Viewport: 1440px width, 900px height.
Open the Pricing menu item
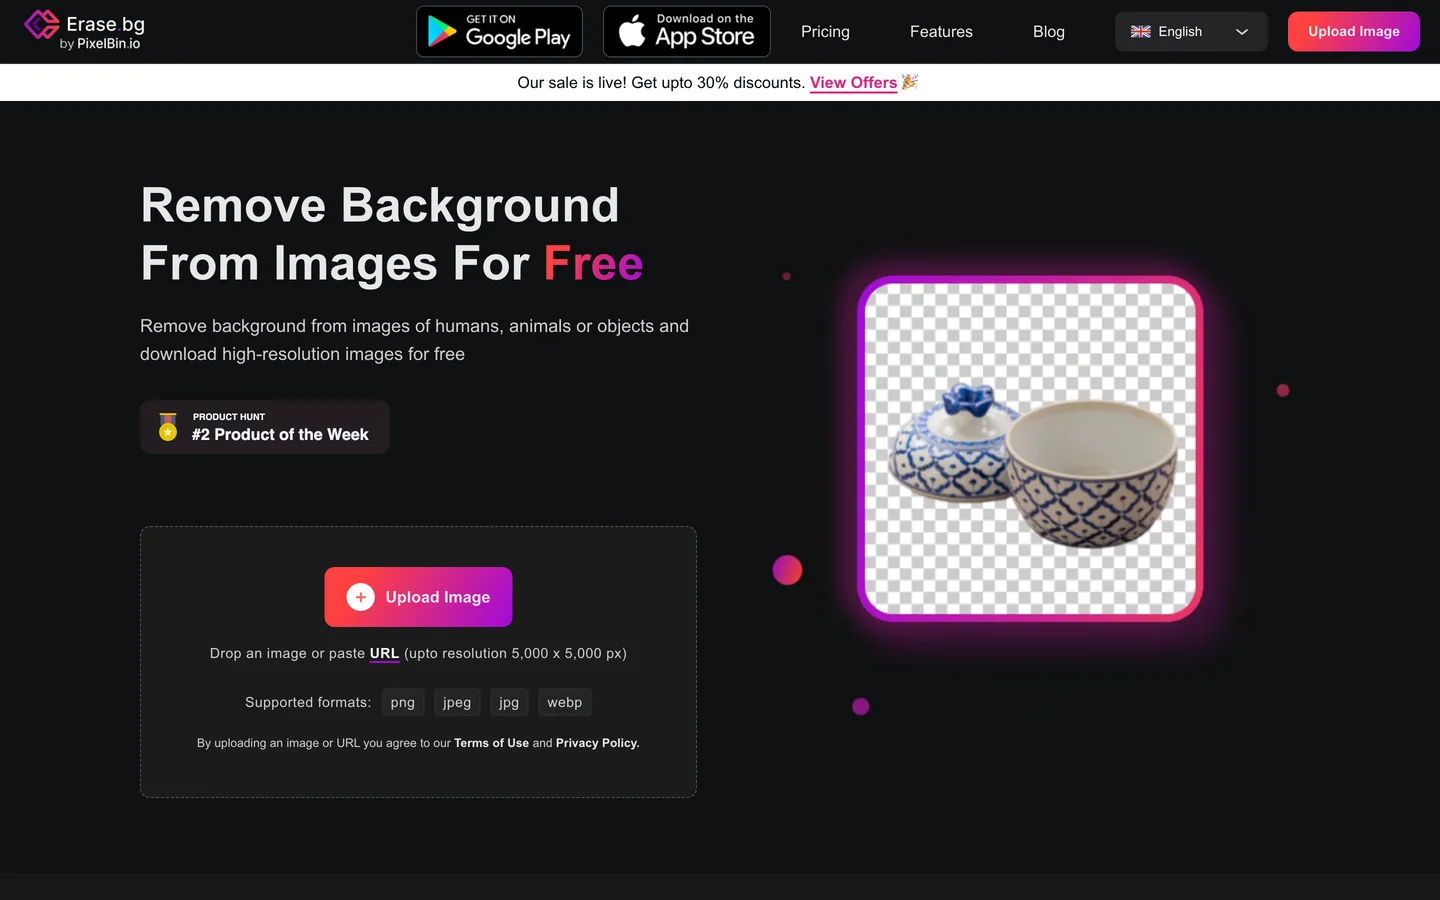coord(825,32)
